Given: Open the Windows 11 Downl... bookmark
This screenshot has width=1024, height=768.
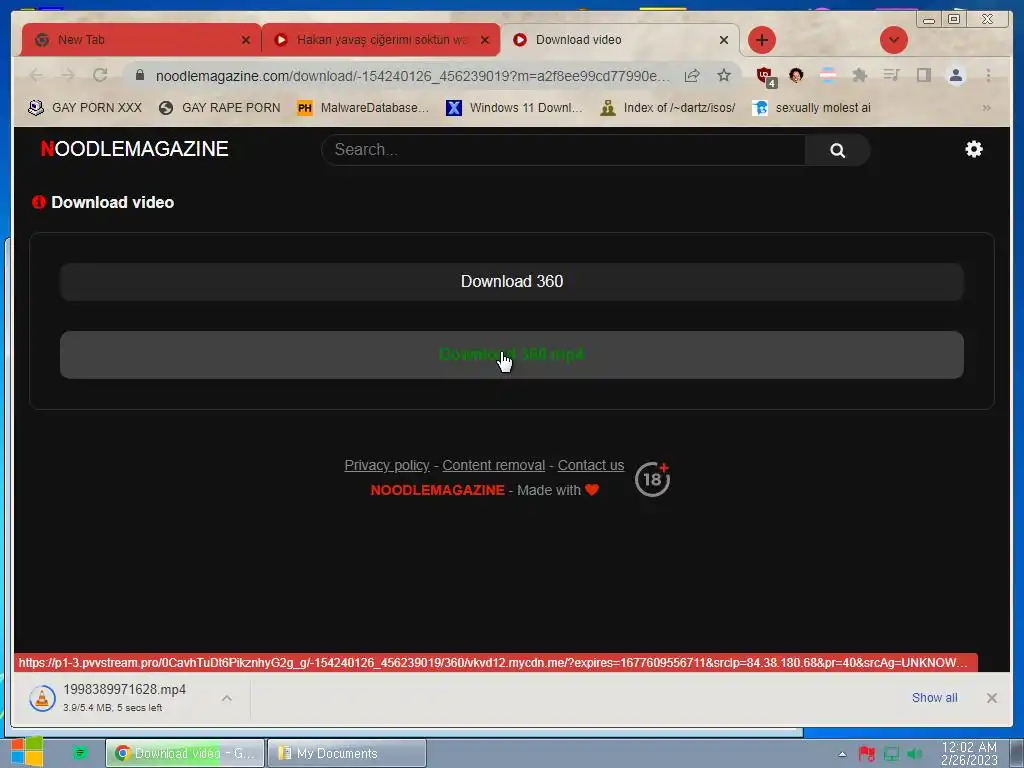Looking at the screenshot, I should tap(514, 108).
